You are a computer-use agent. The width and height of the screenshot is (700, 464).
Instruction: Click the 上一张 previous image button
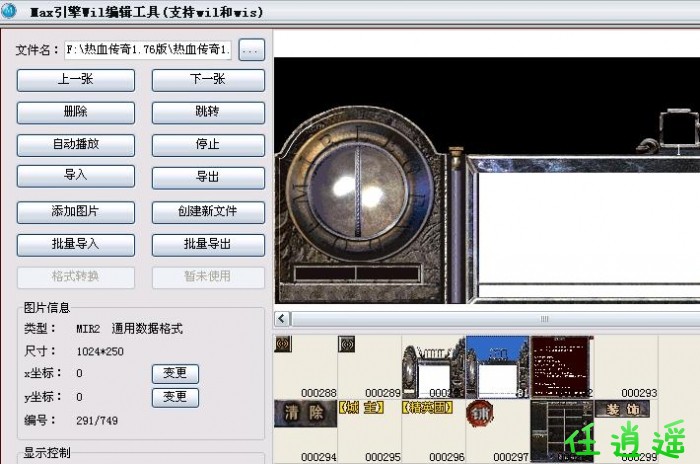(76, 80)
